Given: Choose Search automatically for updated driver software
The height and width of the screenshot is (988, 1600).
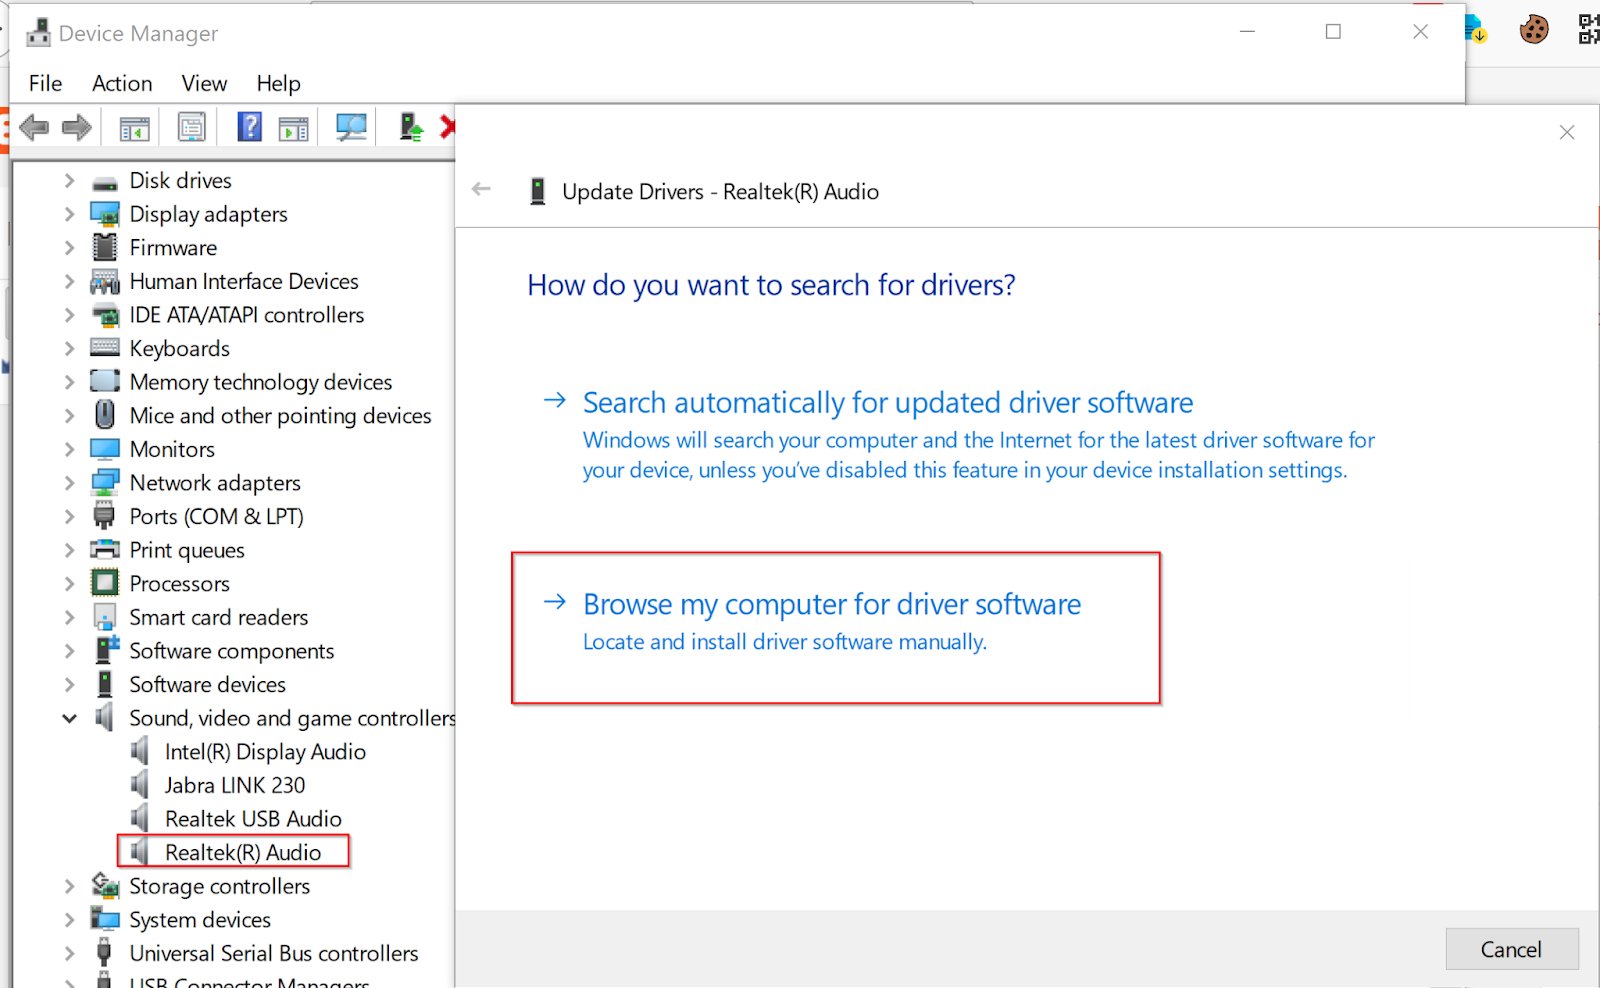Looking at the screenshot, I should click(888, 403).
